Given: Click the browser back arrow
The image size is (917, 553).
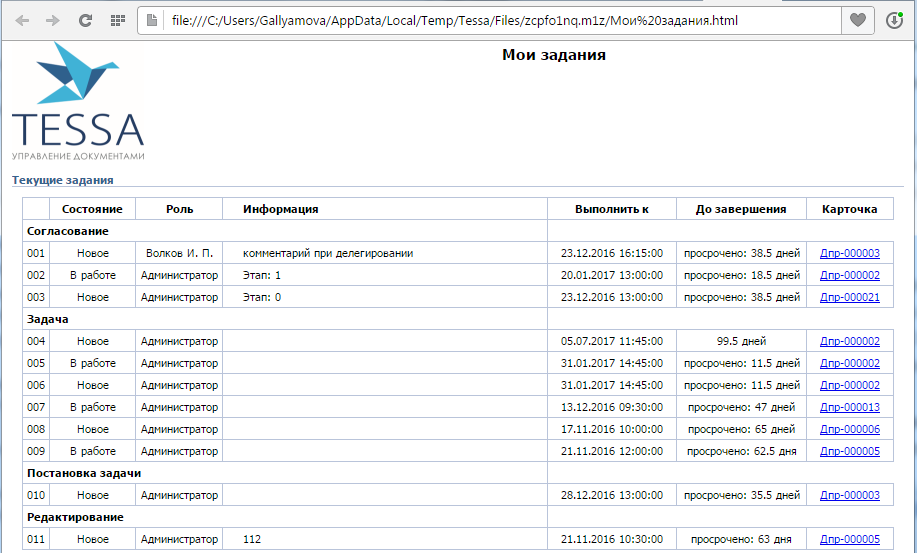Looking at the screenshot, I should coord(22,20).
